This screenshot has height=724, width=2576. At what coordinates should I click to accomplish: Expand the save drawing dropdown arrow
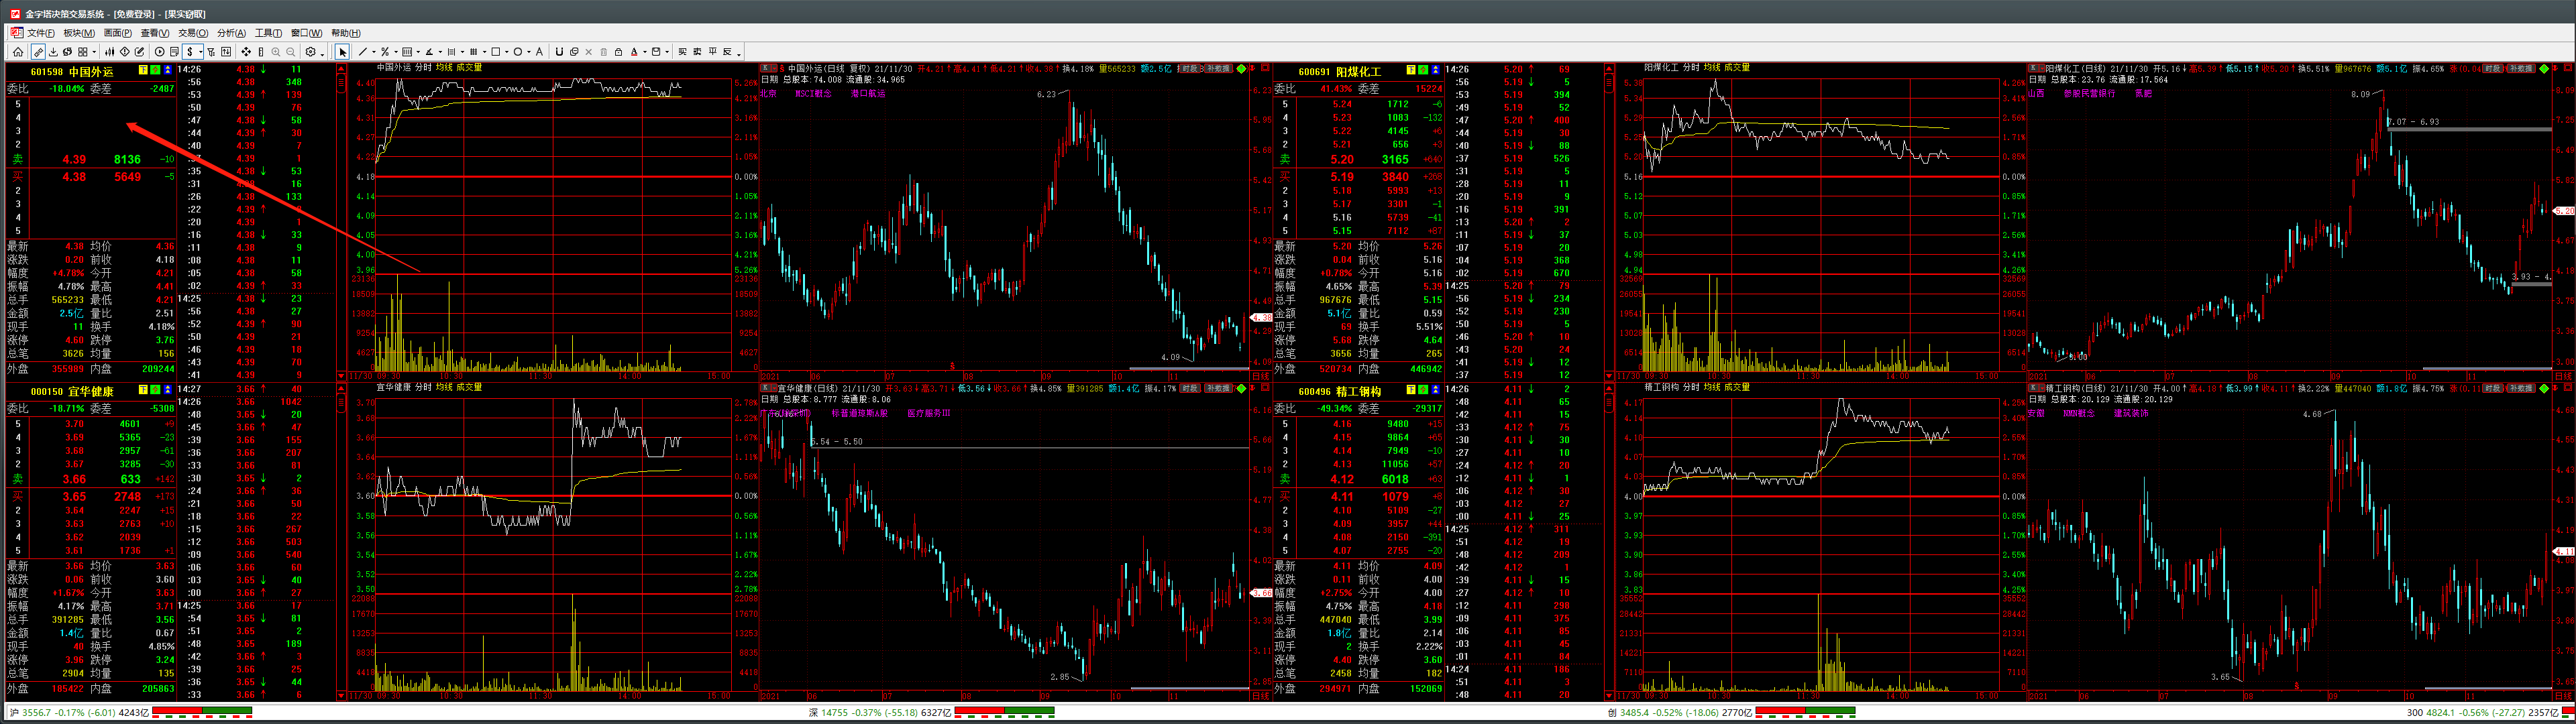click(667, 52)
